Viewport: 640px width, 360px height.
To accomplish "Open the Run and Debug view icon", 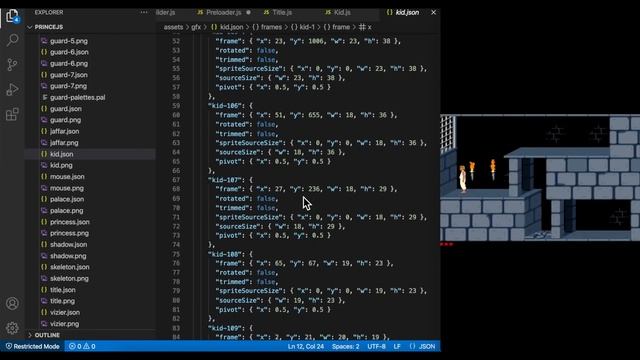I will click(12, 89).
